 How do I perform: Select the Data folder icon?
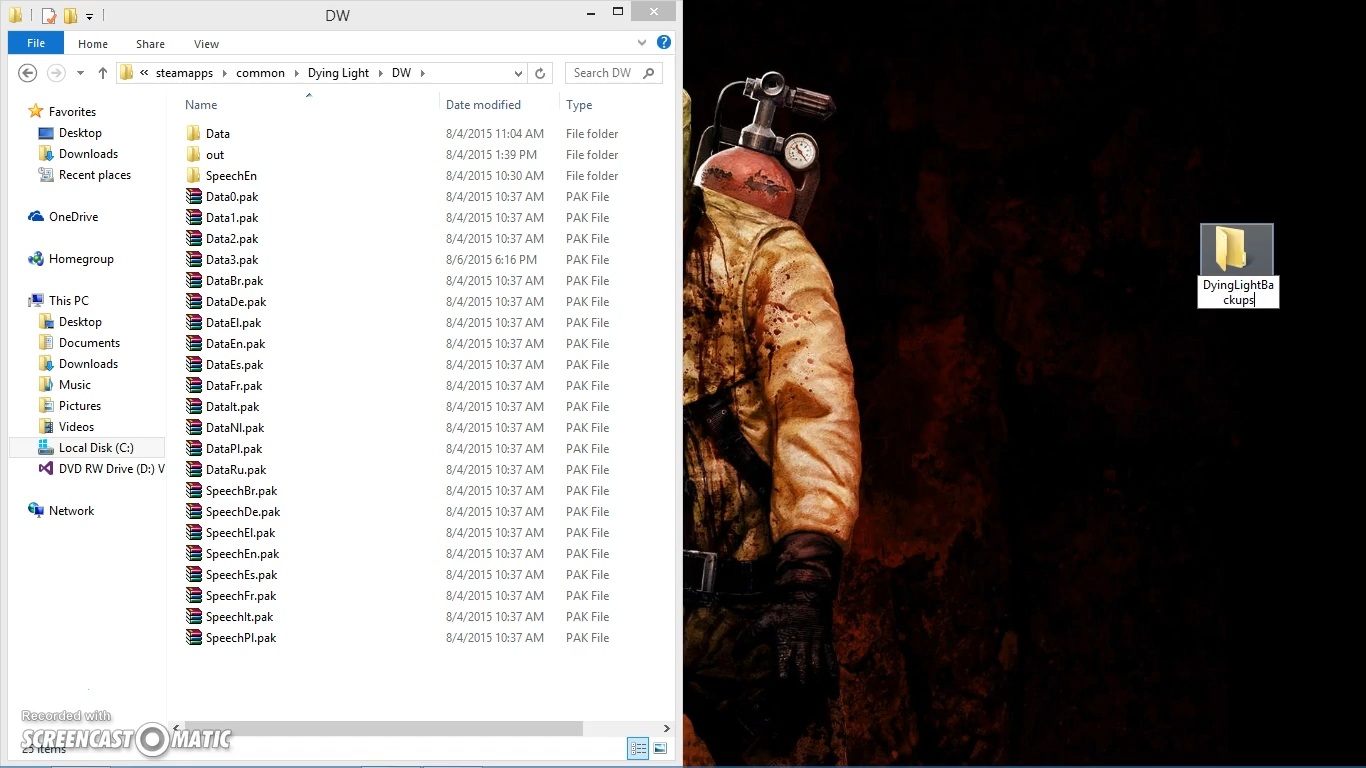tap(194, 134)
